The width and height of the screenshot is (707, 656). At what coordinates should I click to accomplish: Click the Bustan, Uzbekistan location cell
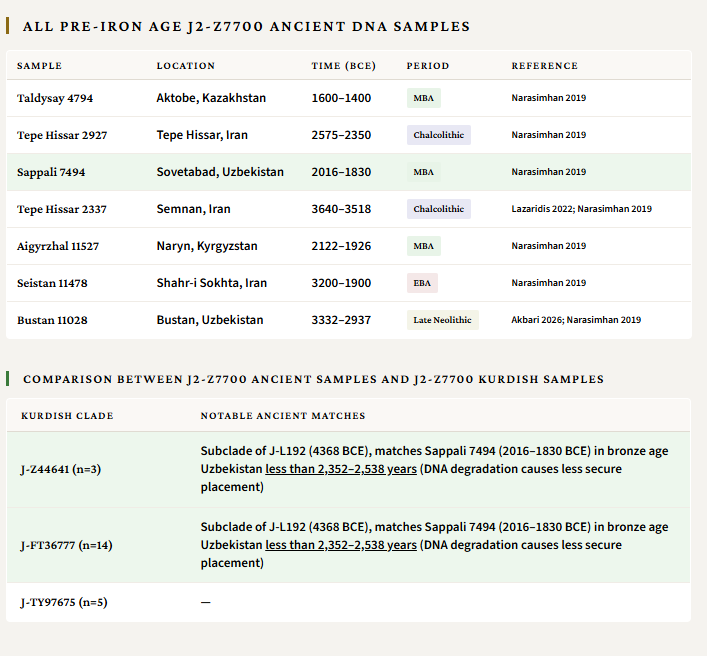tap(210, 320)
